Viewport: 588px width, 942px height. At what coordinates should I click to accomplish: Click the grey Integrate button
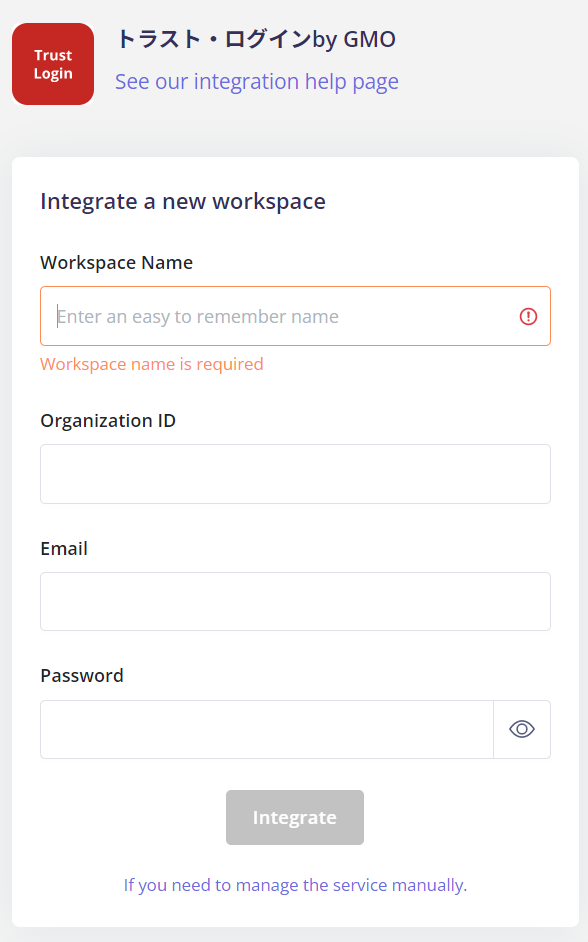(x=295, y=818)
